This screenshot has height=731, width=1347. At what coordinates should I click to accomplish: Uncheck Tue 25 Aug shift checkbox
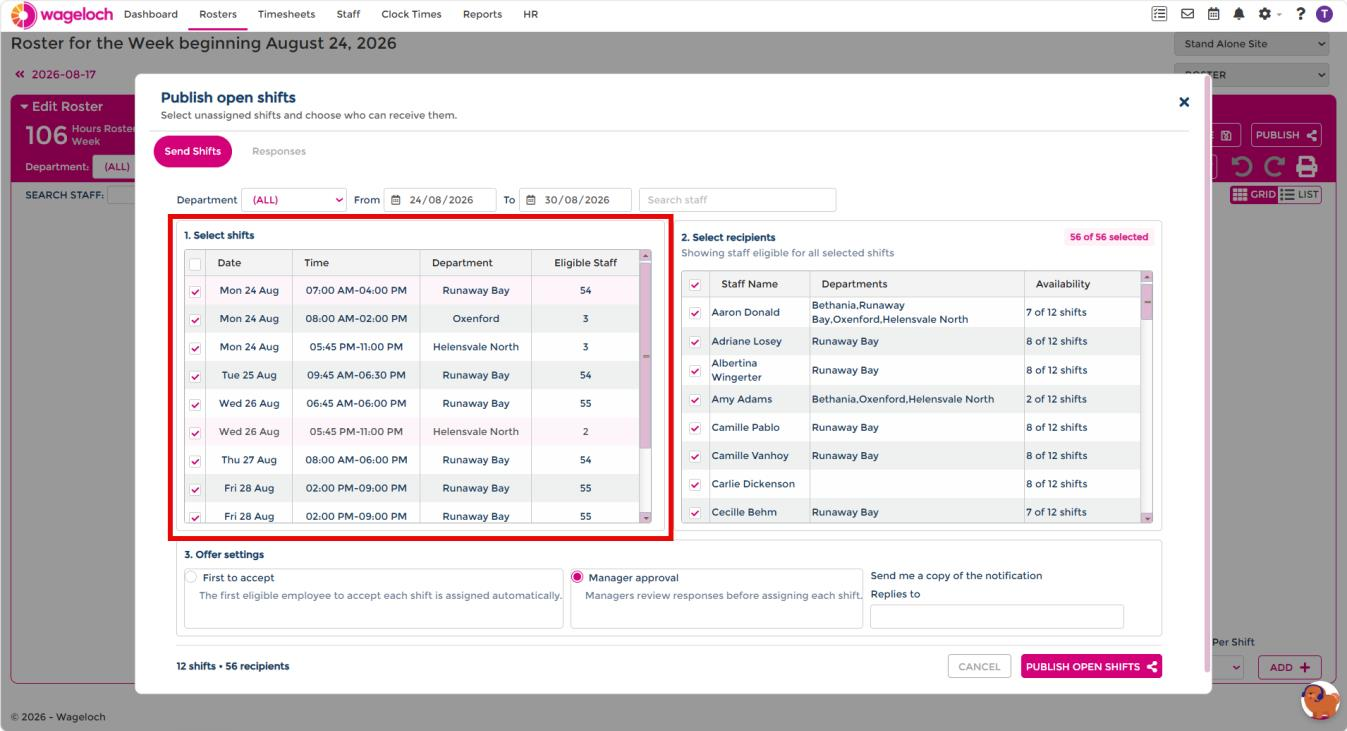[x=195, y=376]
